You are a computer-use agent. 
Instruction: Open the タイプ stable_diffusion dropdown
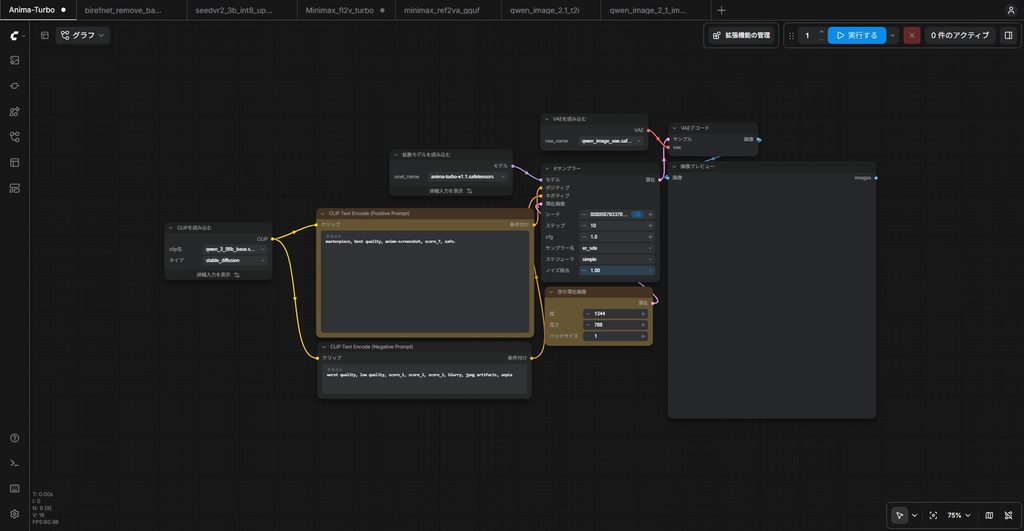point(235,261)
